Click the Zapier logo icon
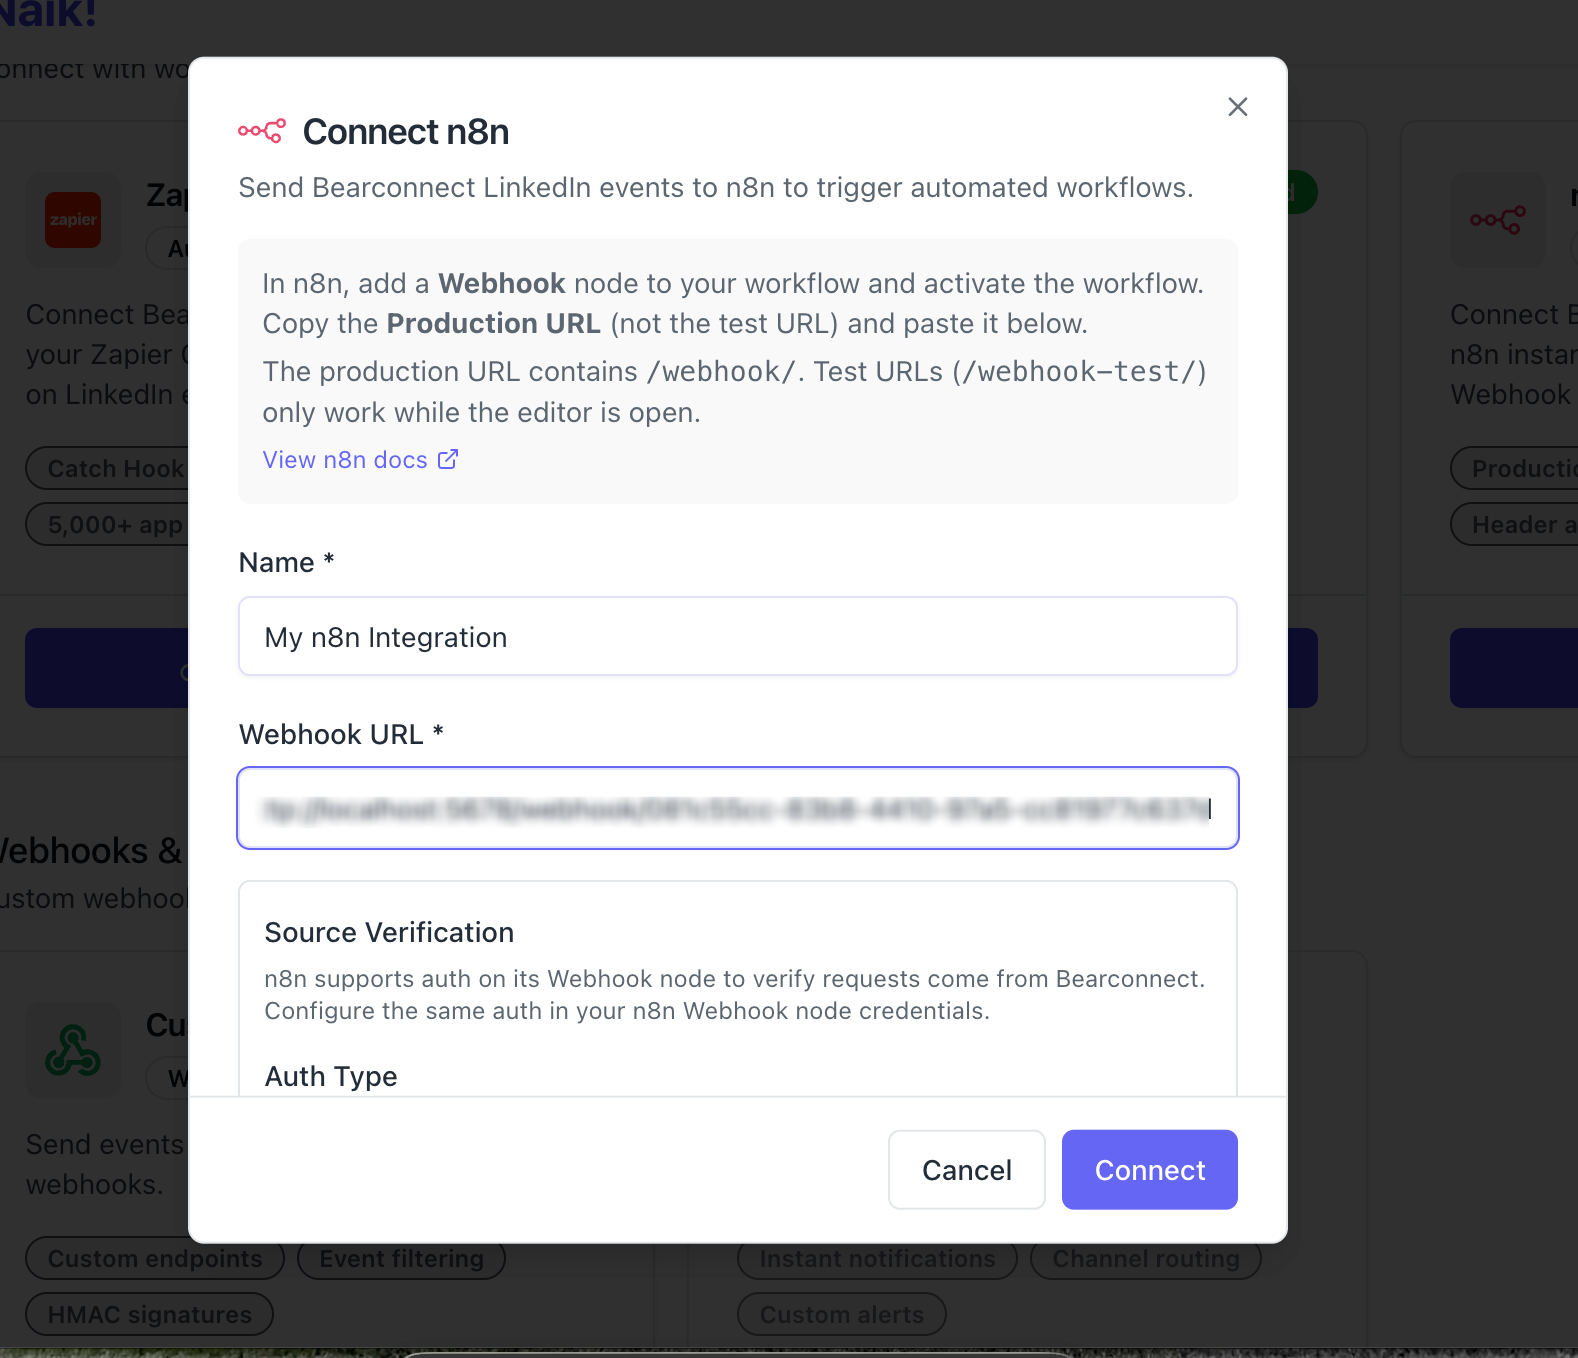Screen dimensions: 1578x1358 pos(73,220)
